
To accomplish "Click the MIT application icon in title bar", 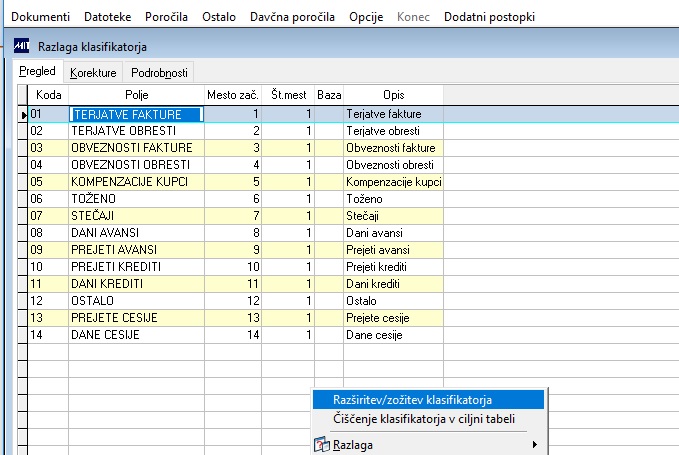I will pyautogui.click(x=21, y=46).
